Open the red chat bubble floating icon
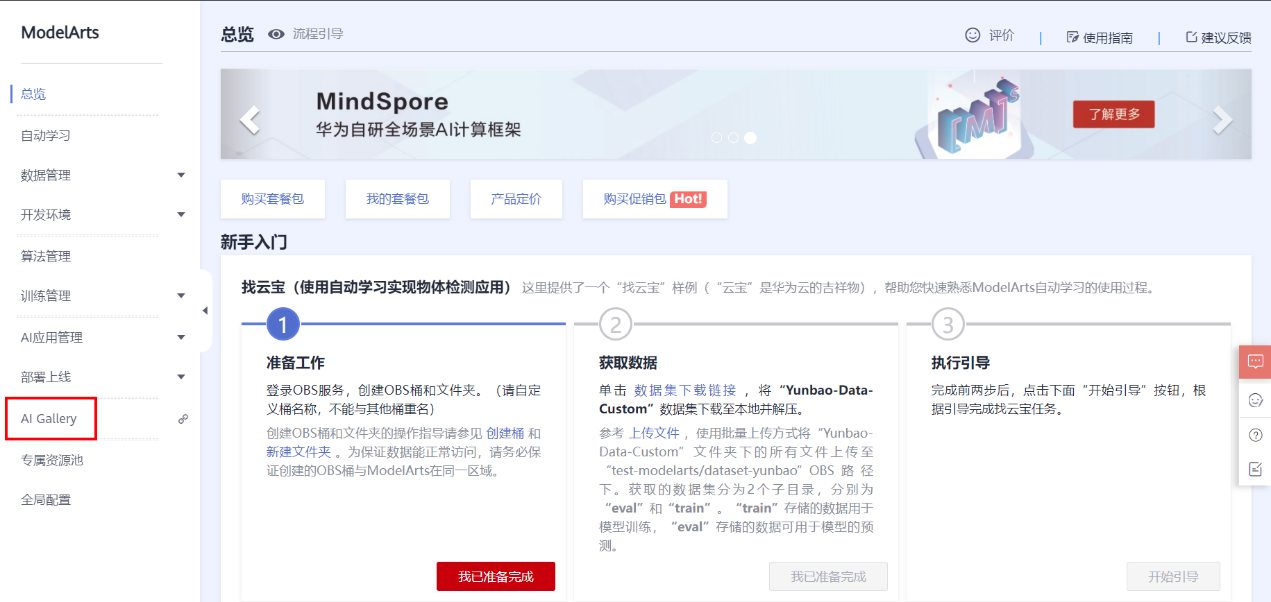The image size is (1271, 602). click(x=1255, y=362)
